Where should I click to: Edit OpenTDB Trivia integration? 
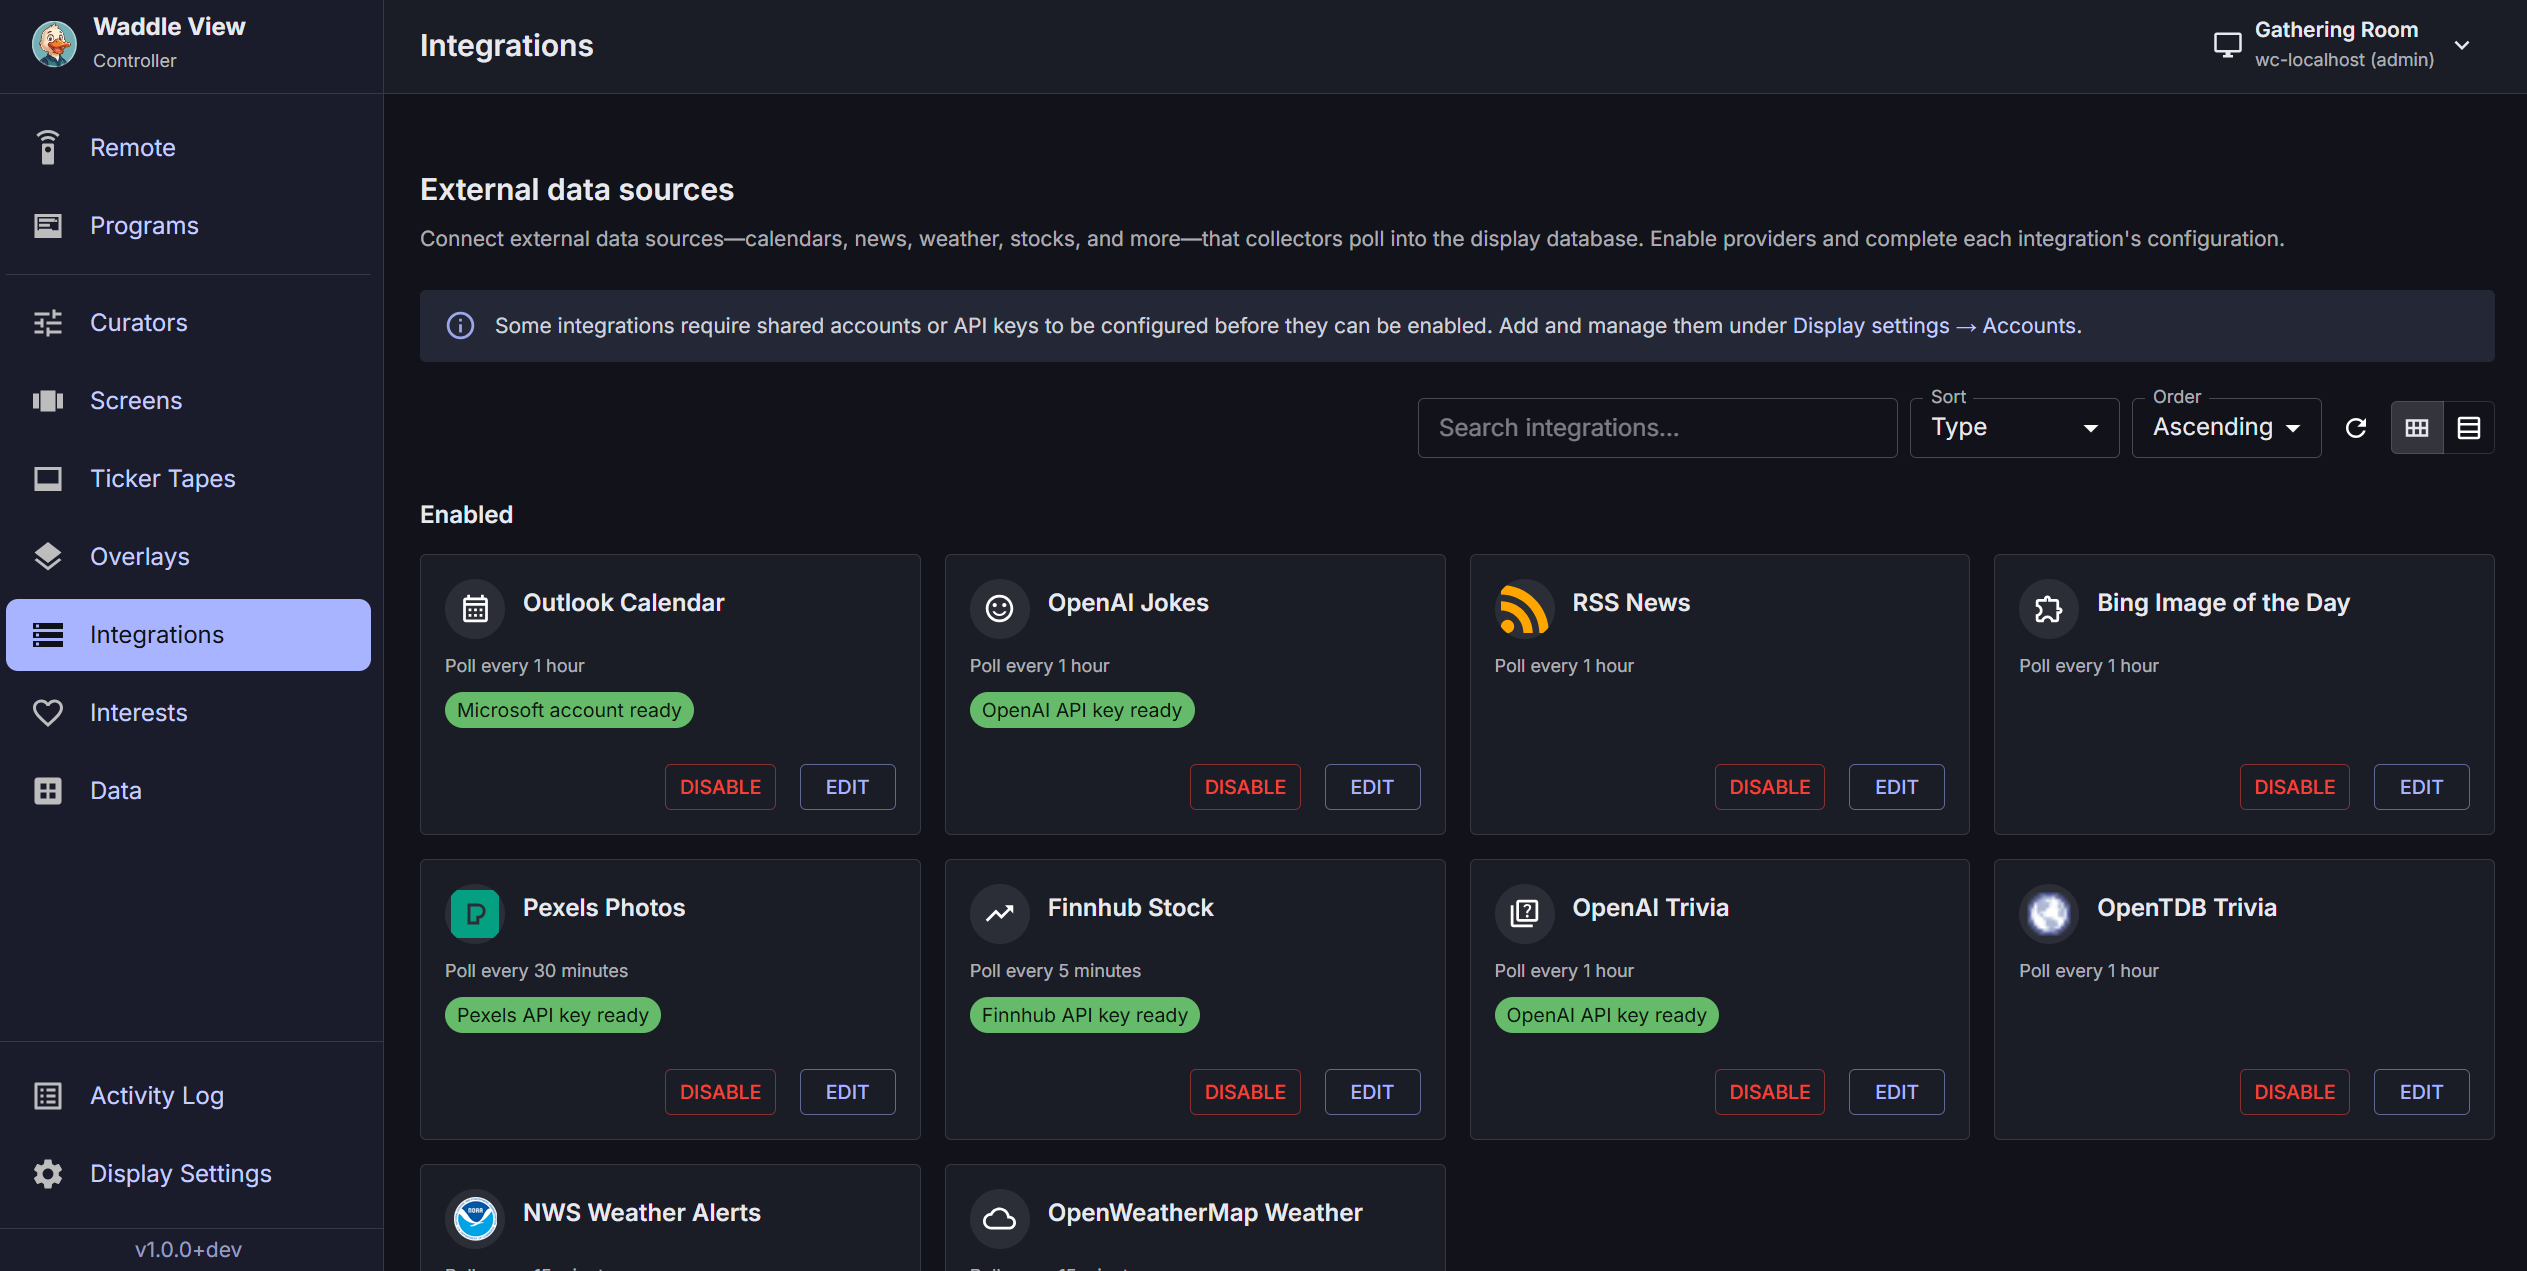(x=2421, y=1092)
